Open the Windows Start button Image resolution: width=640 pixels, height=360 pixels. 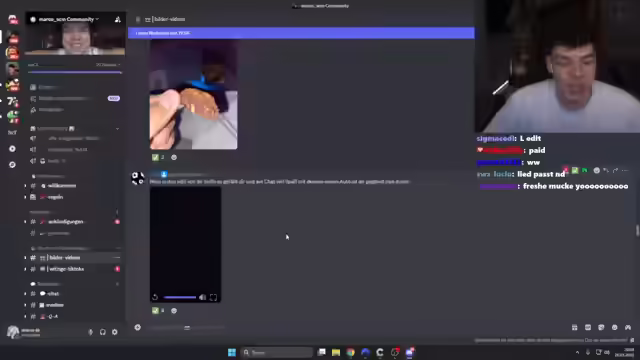pyautogui.click(x=232, y=352)
